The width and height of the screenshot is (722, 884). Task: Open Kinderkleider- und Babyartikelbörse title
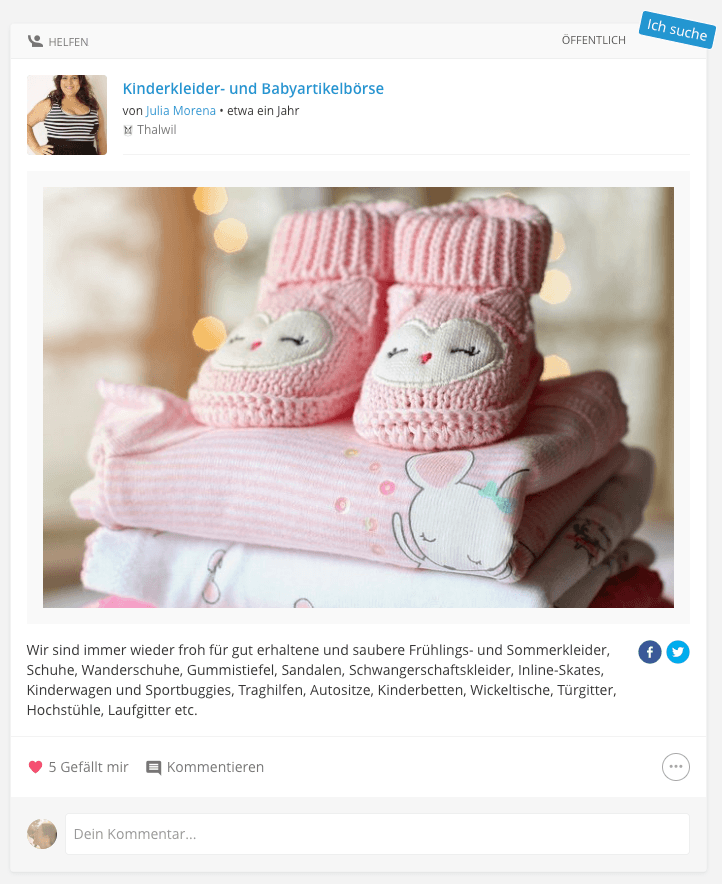(x=253, y=89)
